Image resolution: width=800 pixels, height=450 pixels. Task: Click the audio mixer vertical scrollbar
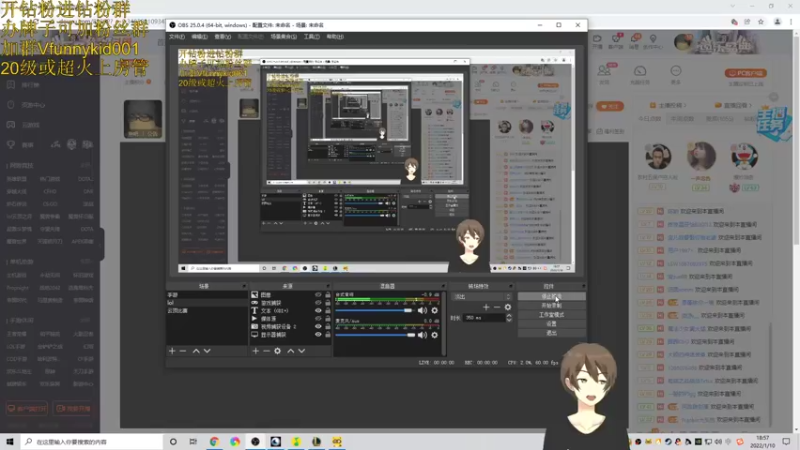click(444, 323)
